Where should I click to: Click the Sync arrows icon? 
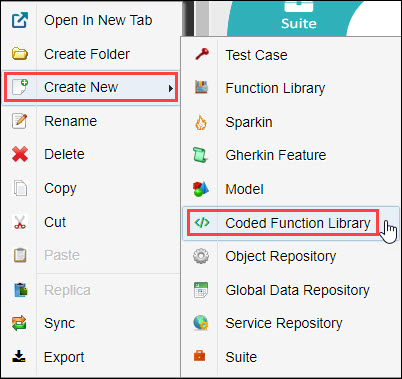click(19, 323)
